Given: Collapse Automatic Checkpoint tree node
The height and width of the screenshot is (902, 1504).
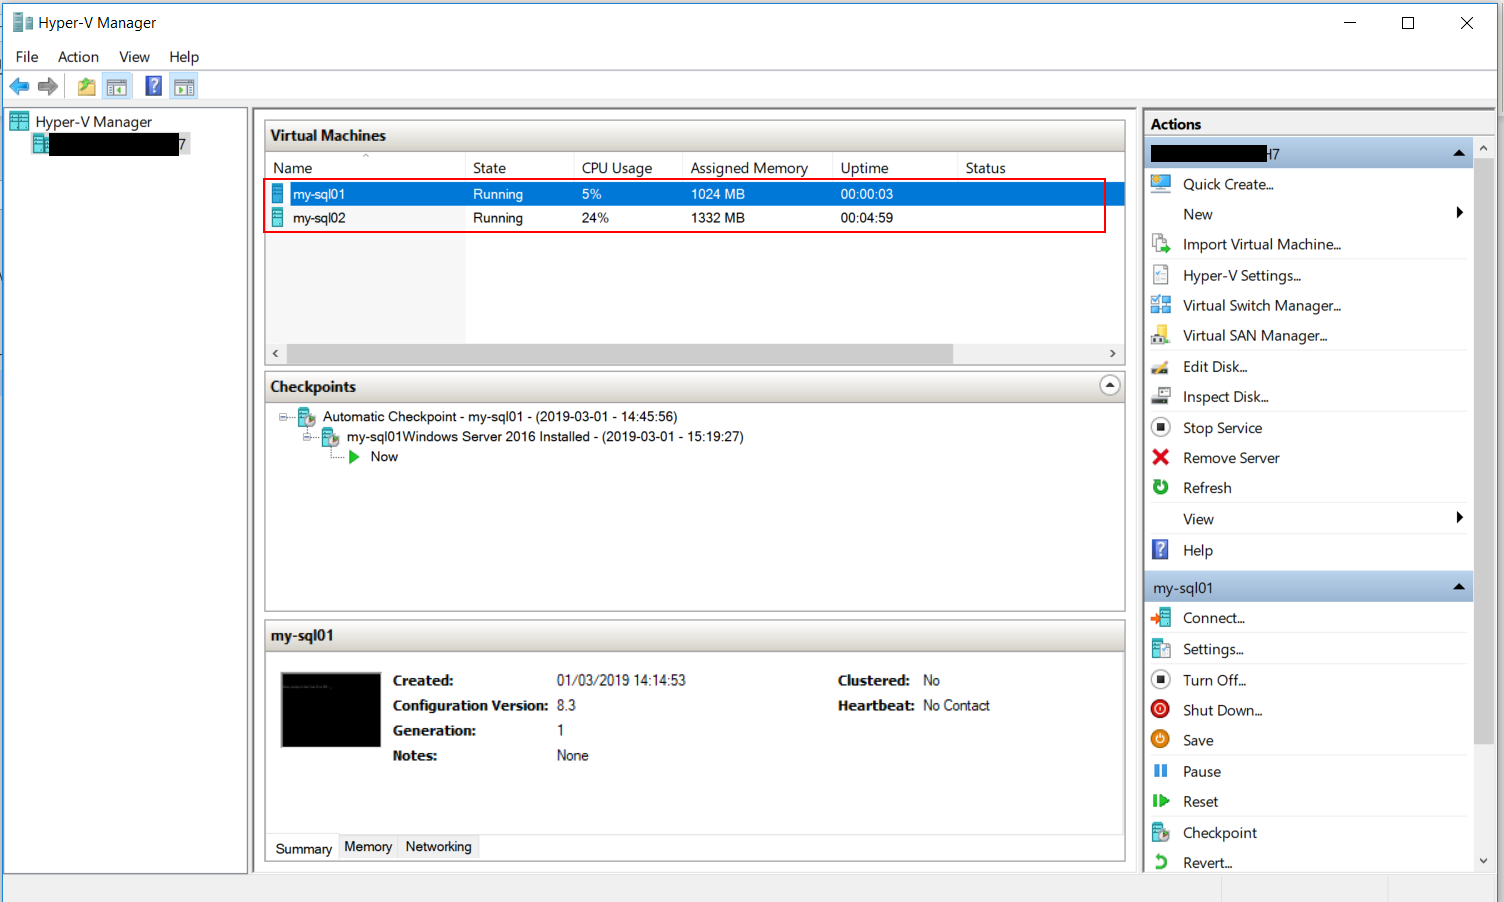Looking at the screenshot, I should point(283,417).
